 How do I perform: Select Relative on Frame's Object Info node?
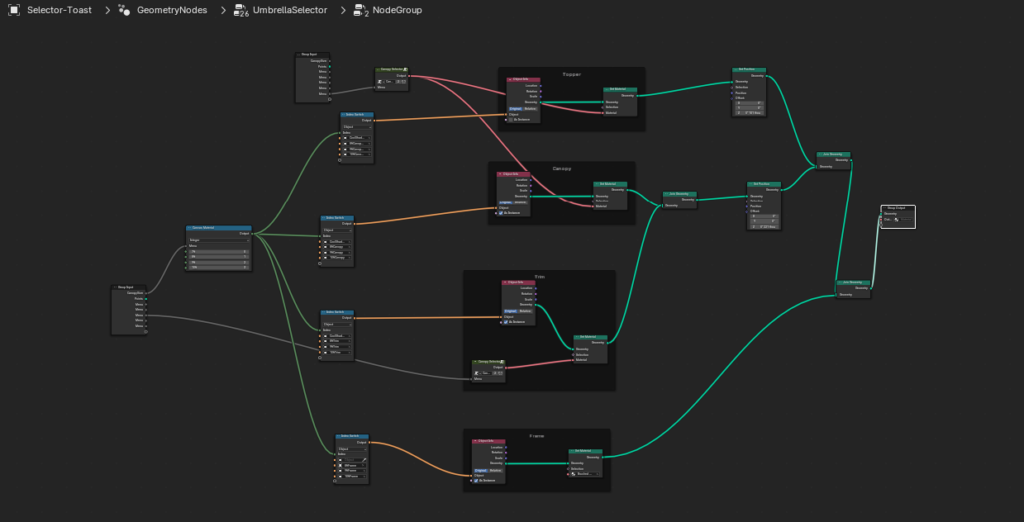[x=496, y=470]
